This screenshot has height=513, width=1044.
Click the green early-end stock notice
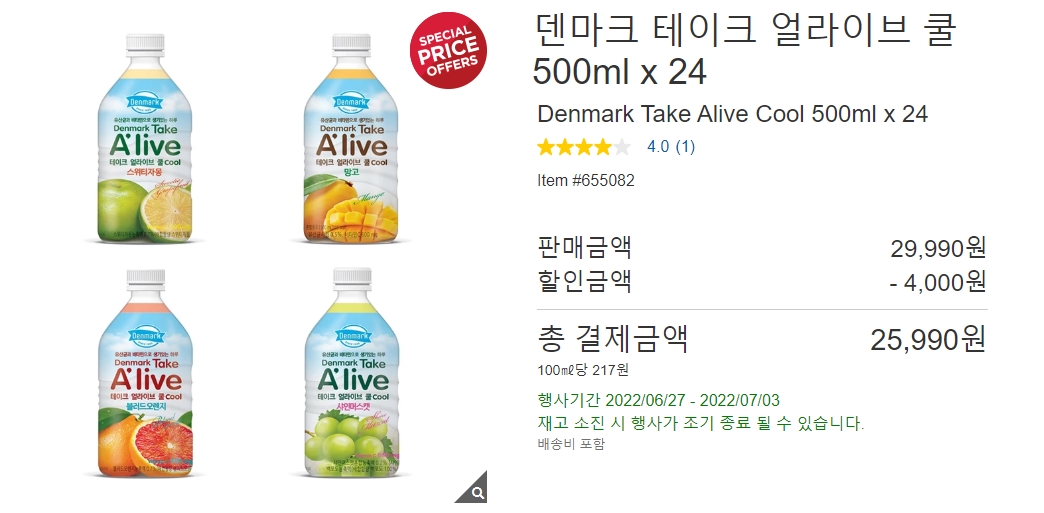tap(700, 423)
